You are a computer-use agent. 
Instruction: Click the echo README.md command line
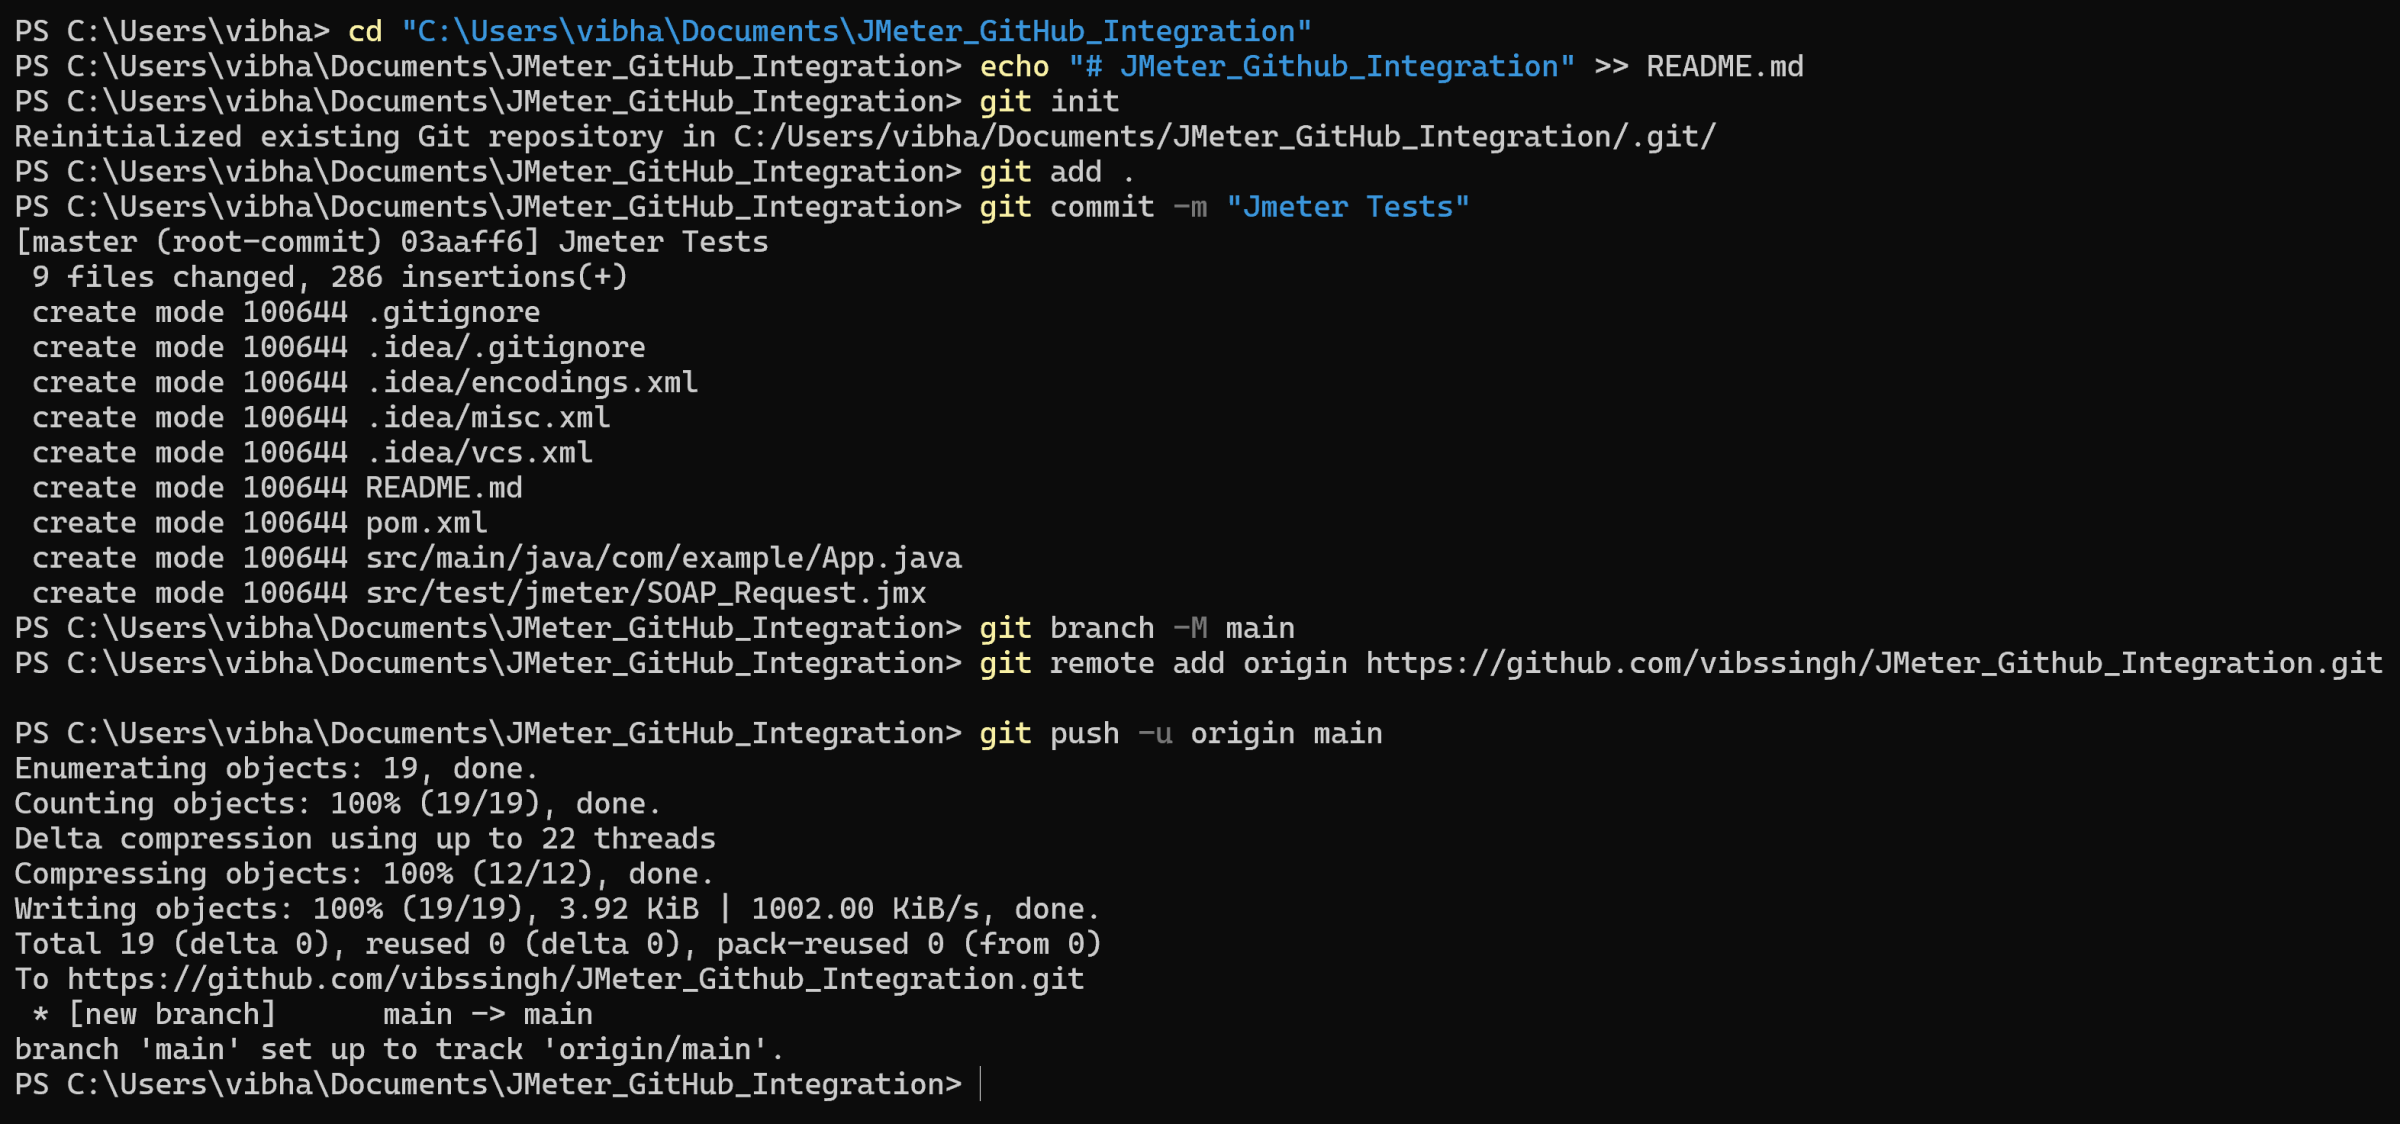point(1392,66)
